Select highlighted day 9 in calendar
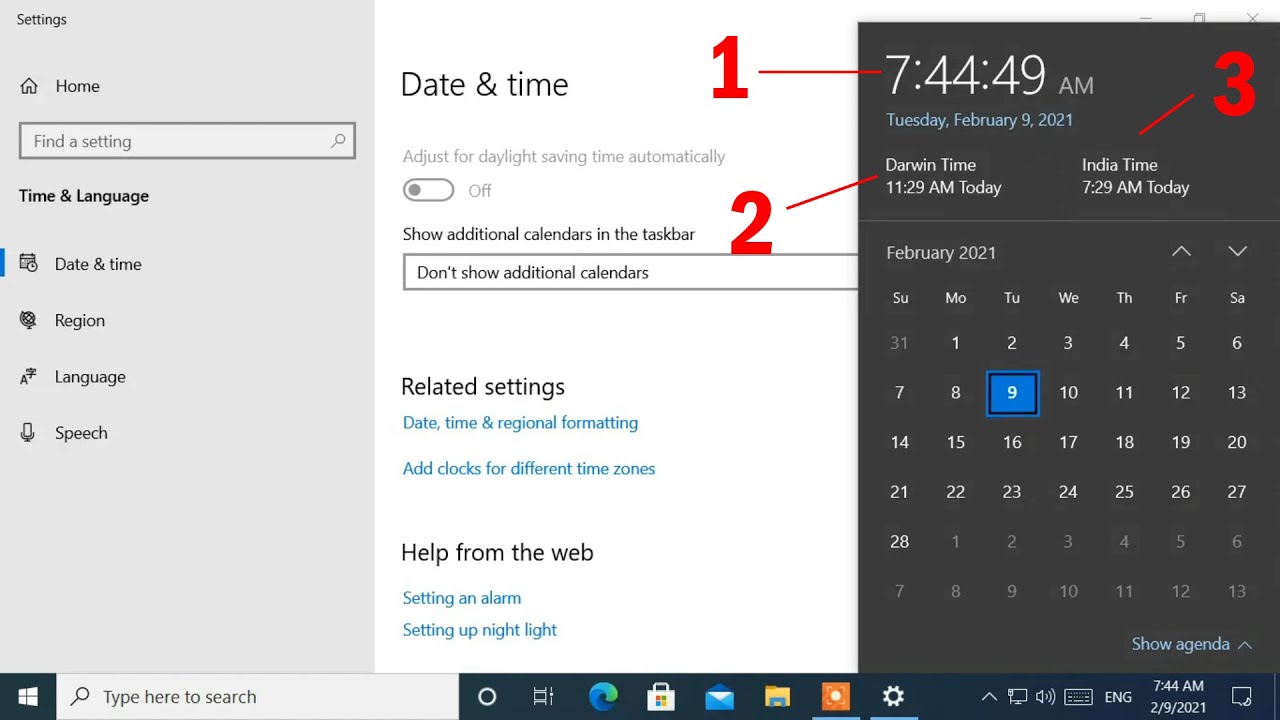1280x720 pixels. (x=1012, y=393)
